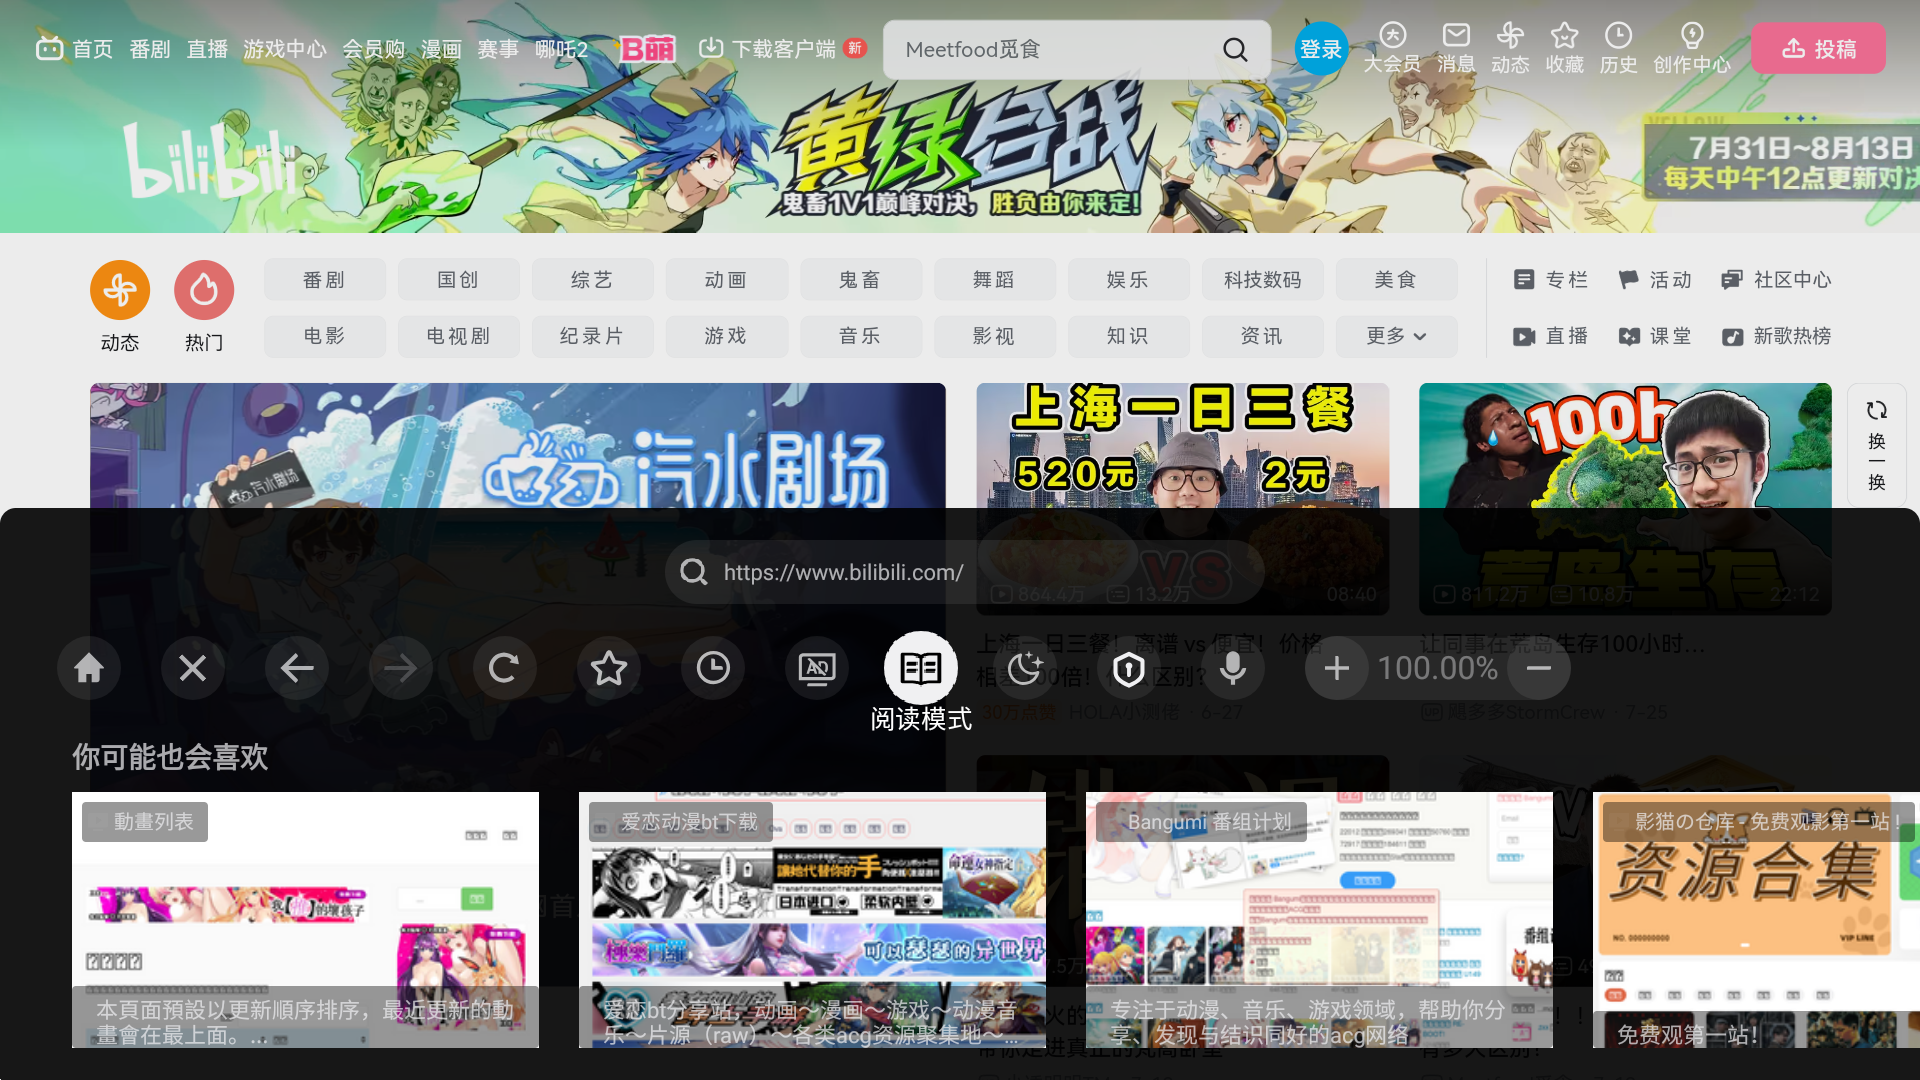The height and width of the screenshot is (1080, 1920).
Task: Open the privacy shield icon
Action: [x=1129, y=668]
